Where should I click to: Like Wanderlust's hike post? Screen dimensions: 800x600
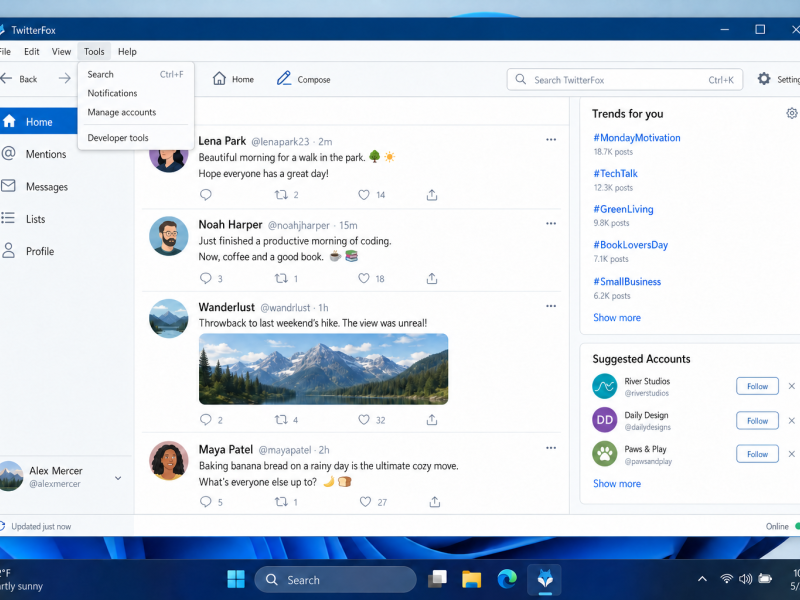click(364, 419)
